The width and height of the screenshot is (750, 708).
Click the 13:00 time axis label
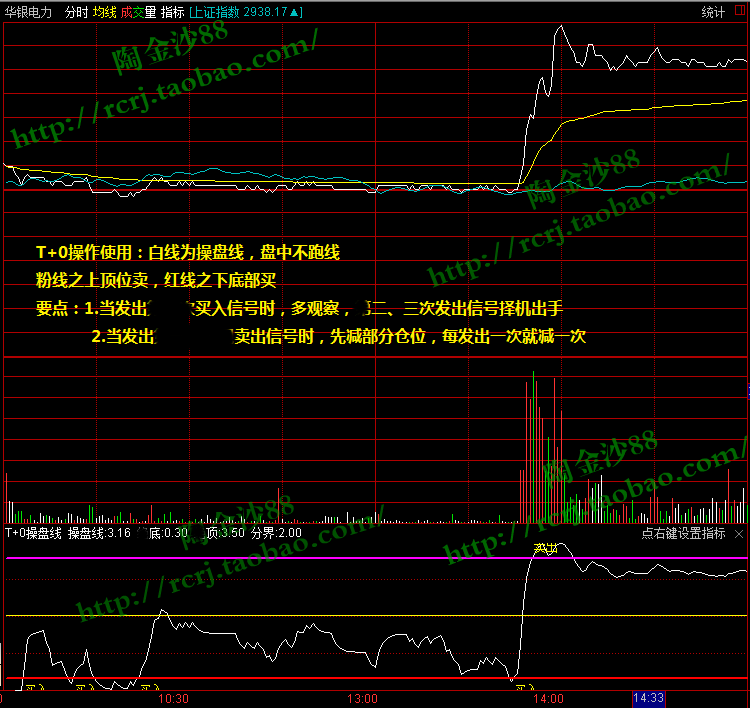361,698
